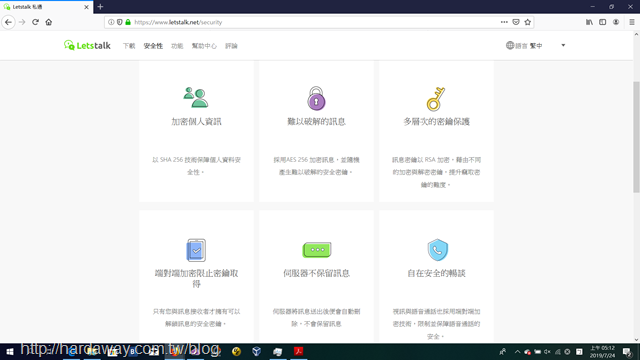Open the 幫助中心 link
The image size is (640, 360).
(x=204, y=46)
